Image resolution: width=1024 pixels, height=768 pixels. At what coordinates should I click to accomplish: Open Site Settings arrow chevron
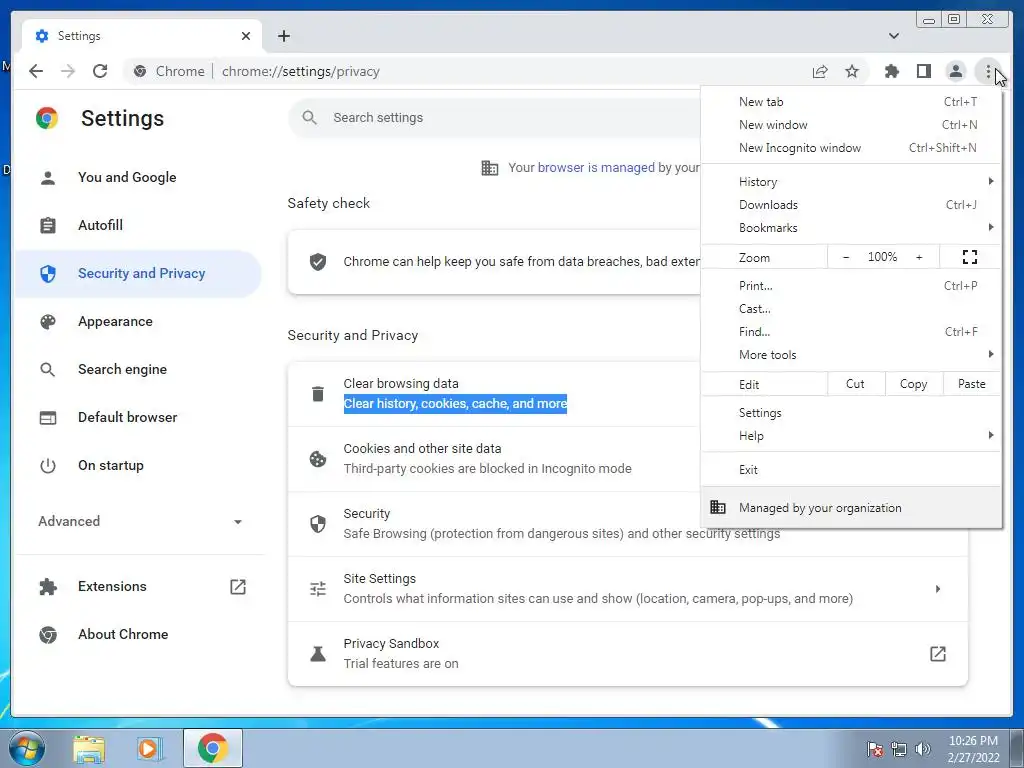938,589
